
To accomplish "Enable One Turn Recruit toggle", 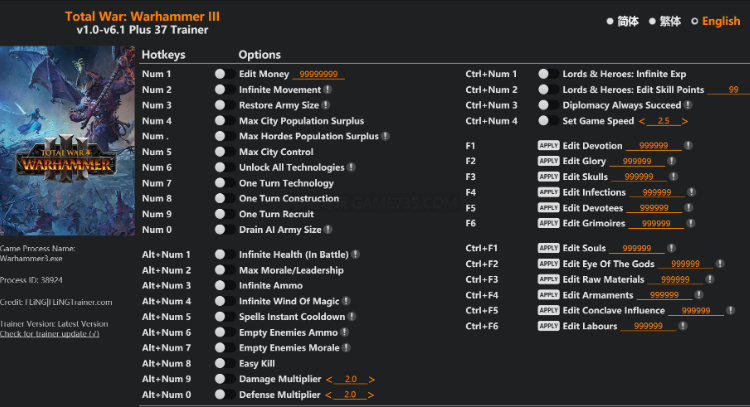I will click(x=224, y=214).
